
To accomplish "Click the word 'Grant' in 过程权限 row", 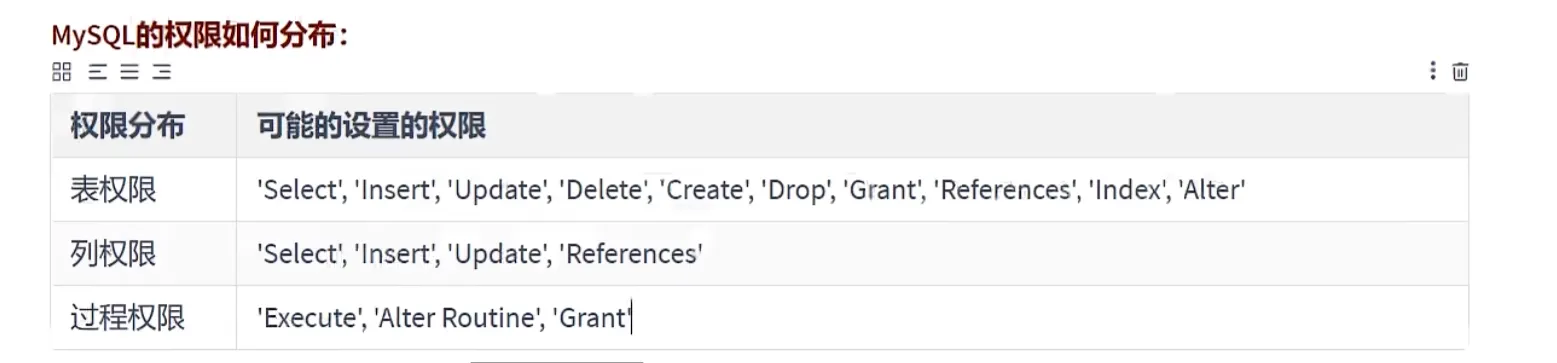I will (x=592, y=318).
